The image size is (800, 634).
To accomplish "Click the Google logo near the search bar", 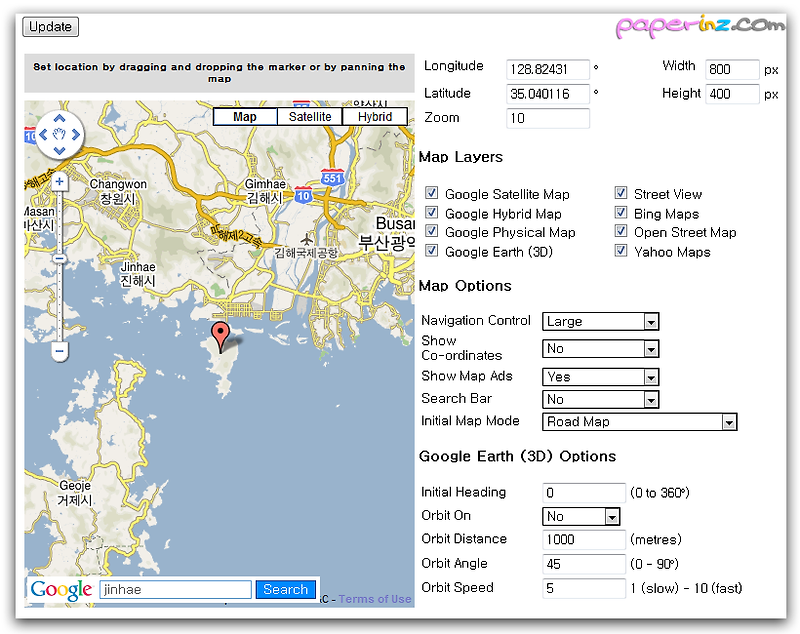I will (x=61, y=590).
